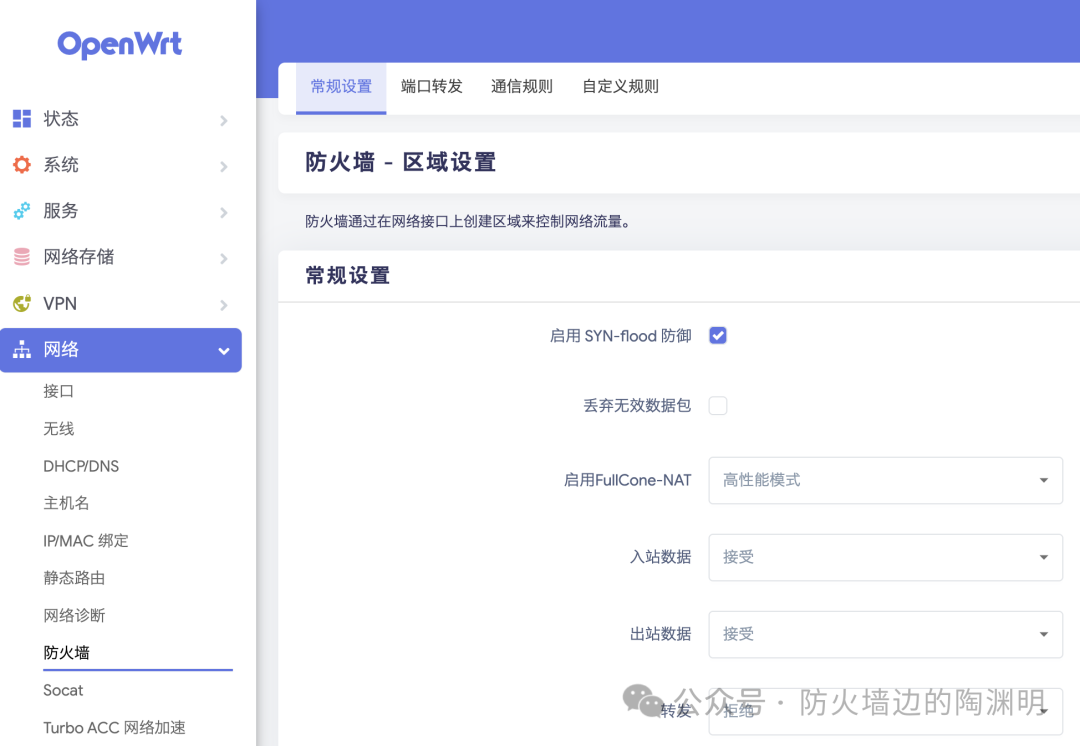
Task: Click the OpenWrt logo
Action: coord(120,45)
